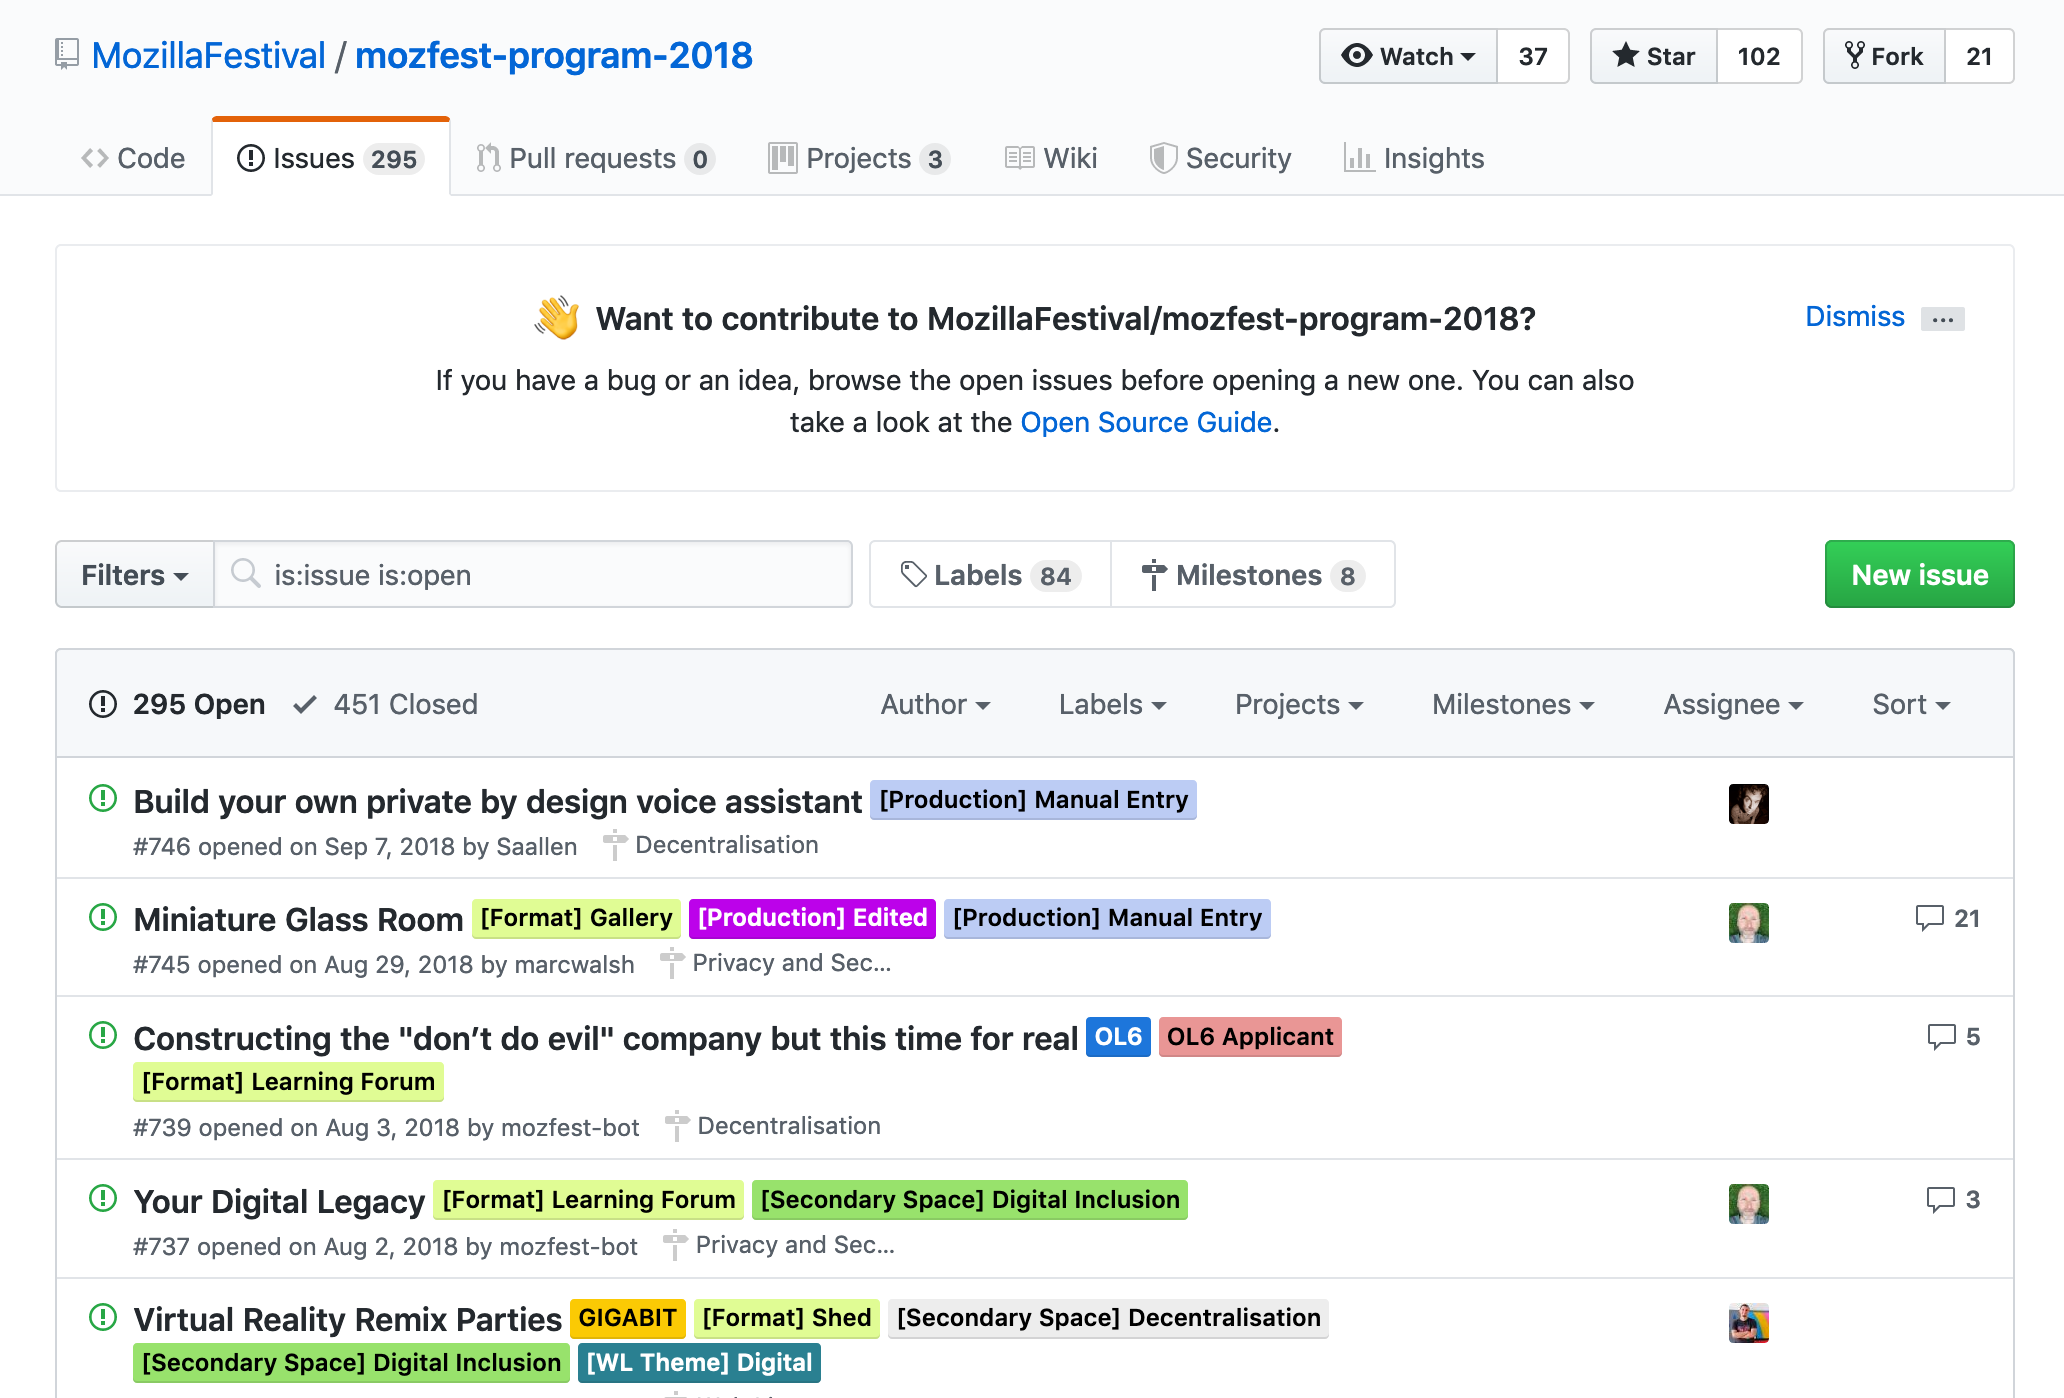Open the Wiki tab
This screenshot has height=1398, width=2064.
point(1051,158)
